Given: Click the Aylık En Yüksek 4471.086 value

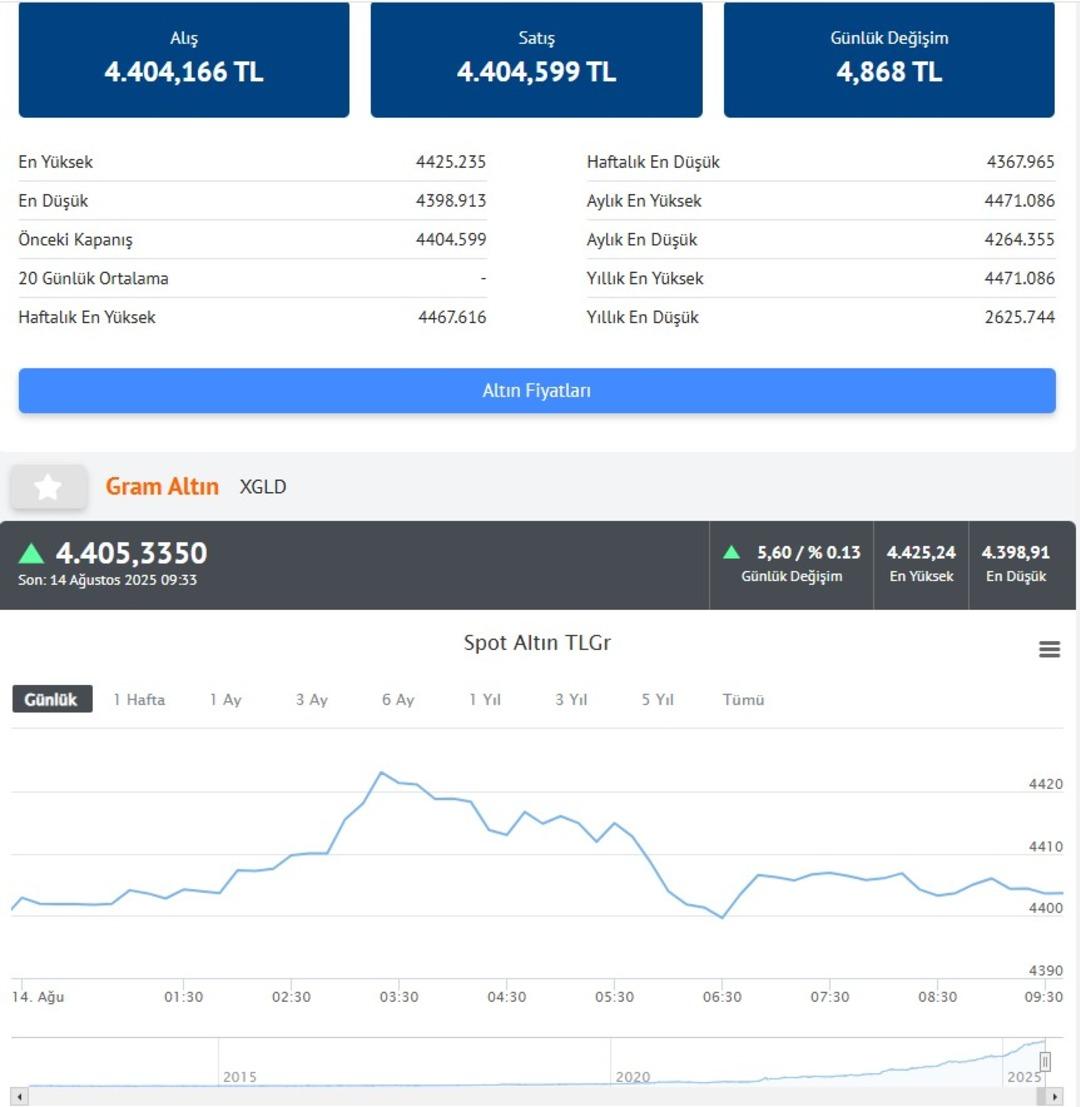Looking at the screenshot, I should click(x=1019, y=201).
